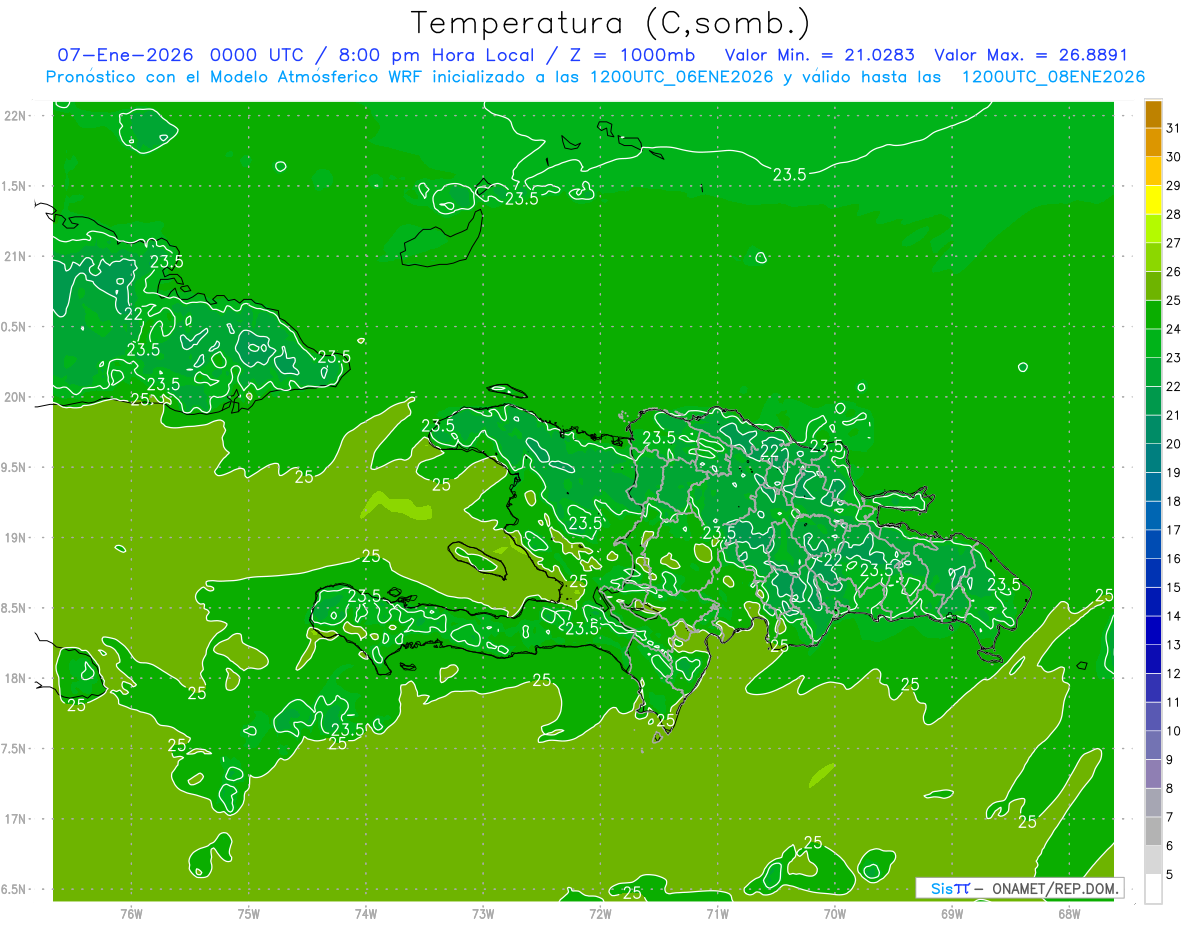The image size is (1200, 927).
Task: Click the "17N" latitude label
Action: point(16,819)
